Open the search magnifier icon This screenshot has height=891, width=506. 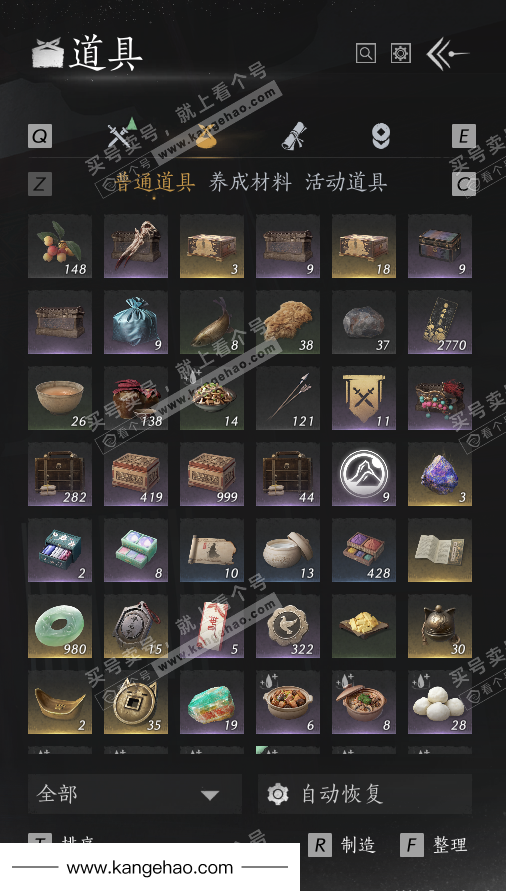366,53
